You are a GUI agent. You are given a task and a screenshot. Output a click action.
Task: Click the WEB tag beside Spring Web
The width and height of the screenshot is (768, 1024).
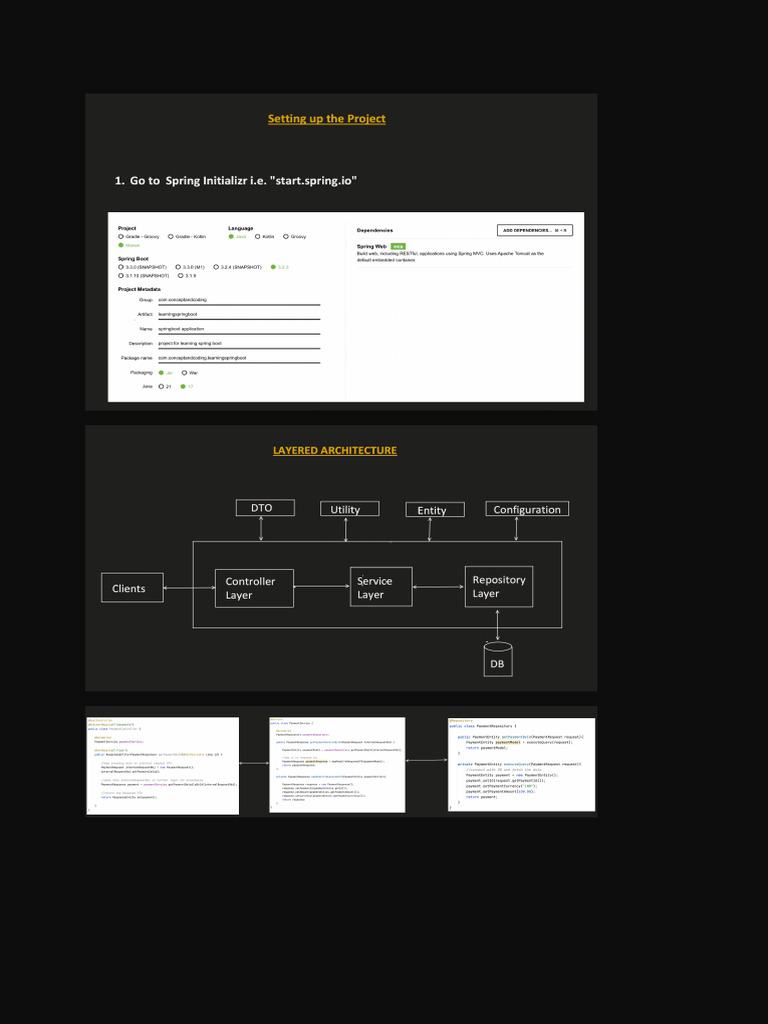click(x=398, y=246)
